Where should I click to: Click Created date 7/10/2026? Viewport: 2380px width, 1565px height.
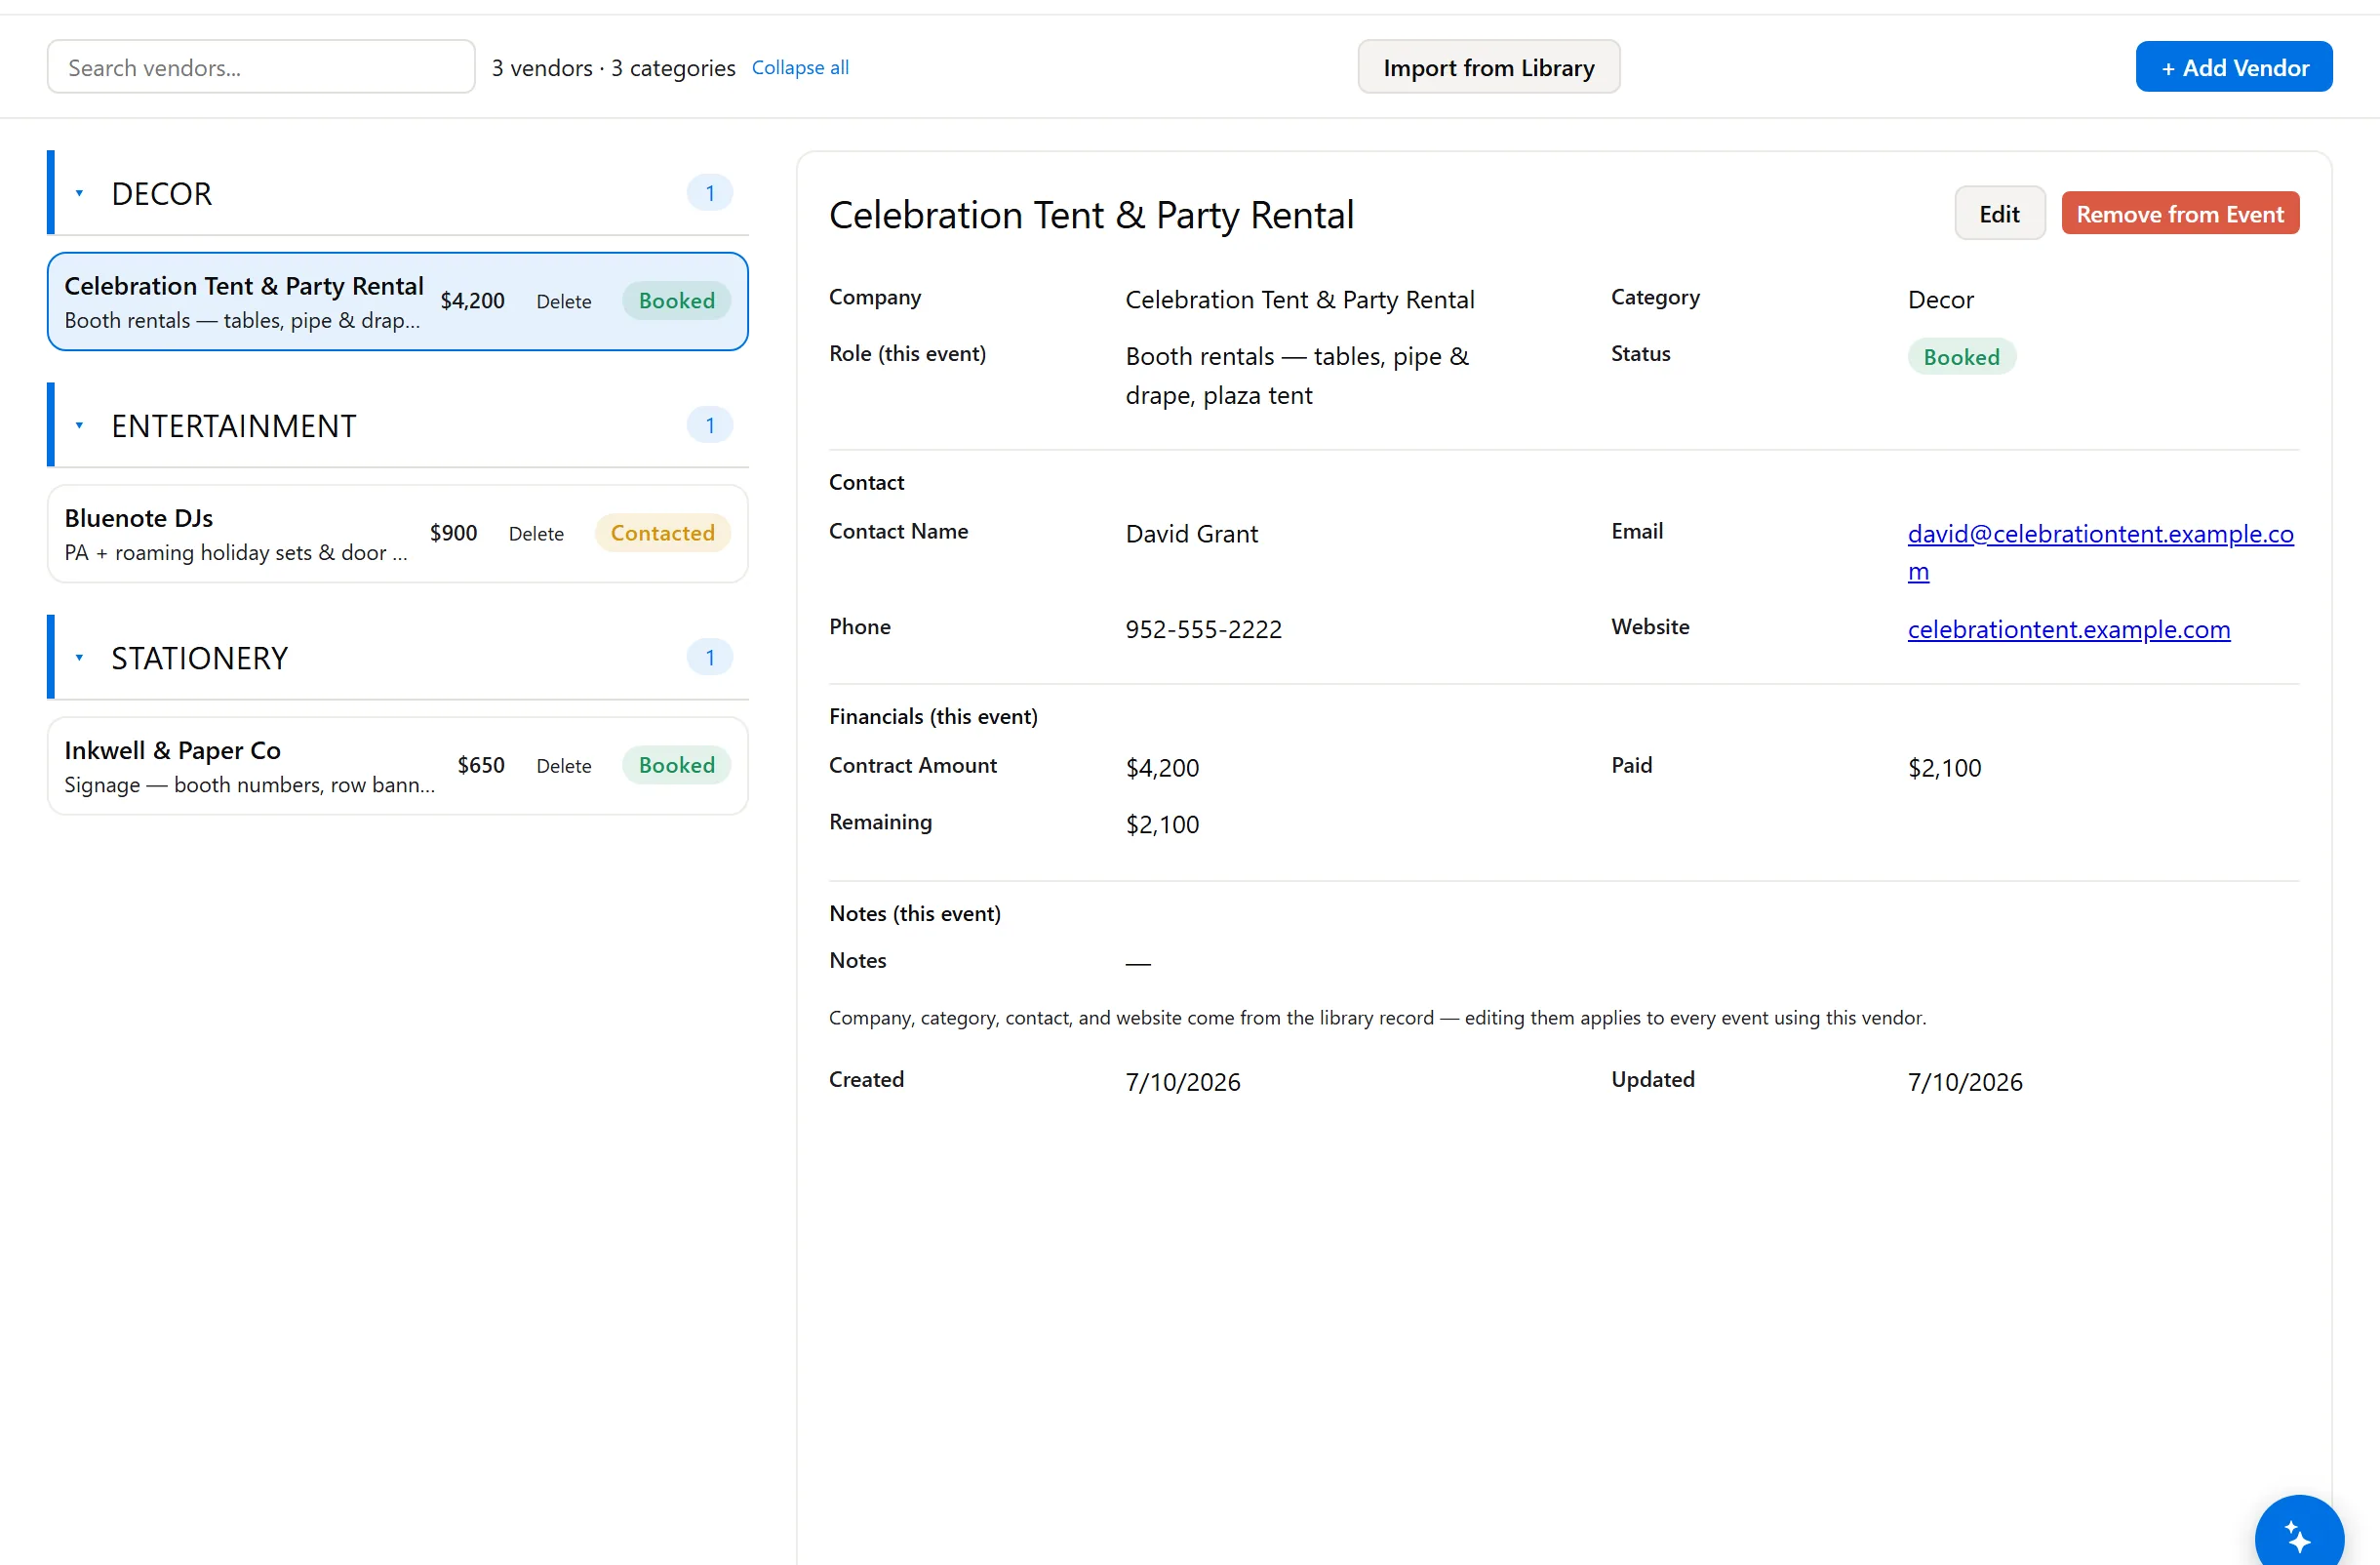tap(1182, 1082)
